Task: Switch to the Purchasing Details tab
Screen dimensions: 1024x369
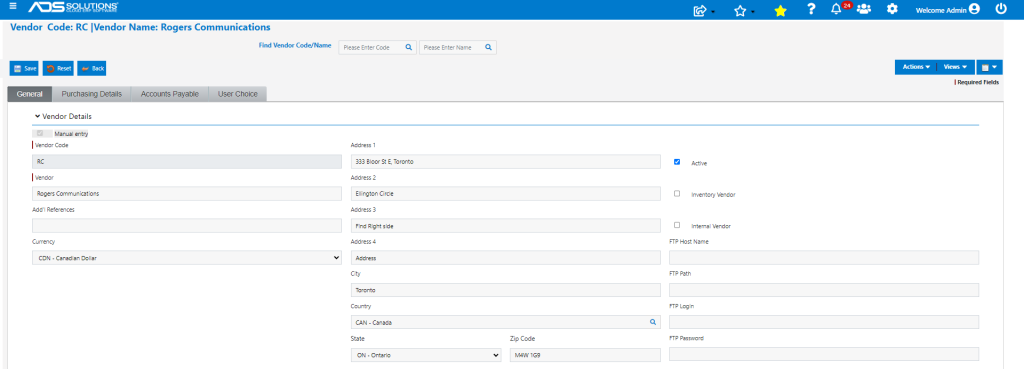Action: click(x=91, y=94)
